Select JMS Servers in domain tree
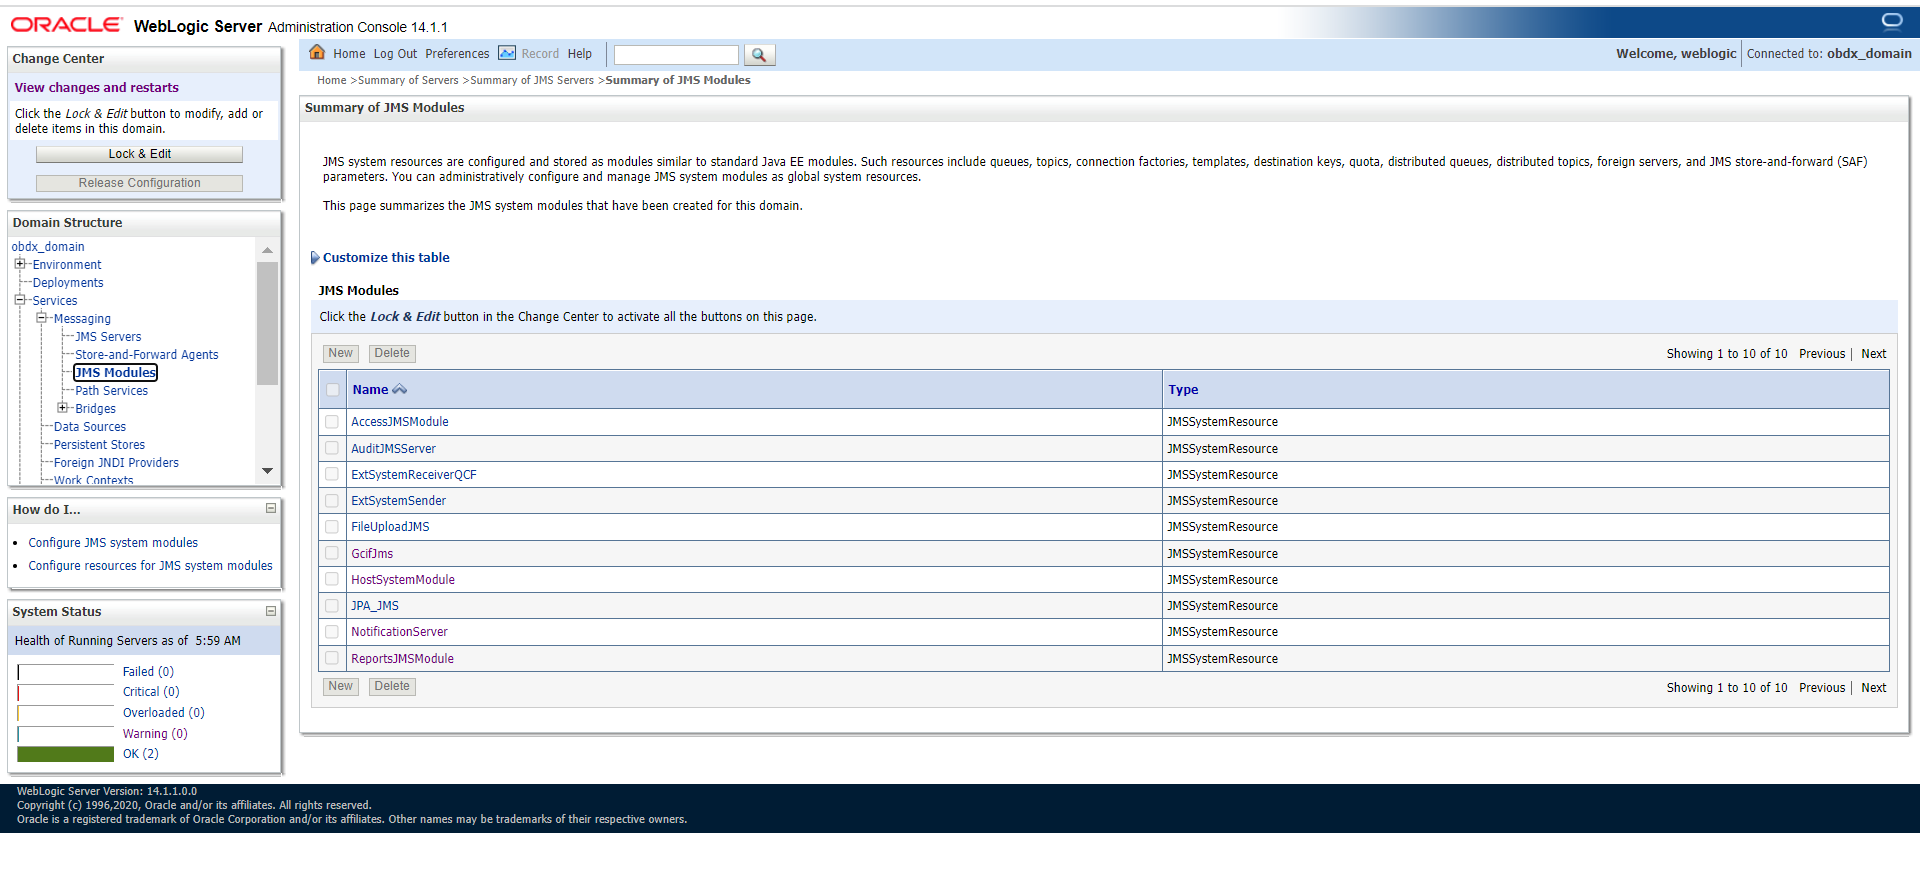Image resolution: width=1920 pixels, height=871 pixels. [x=108, y=337]
